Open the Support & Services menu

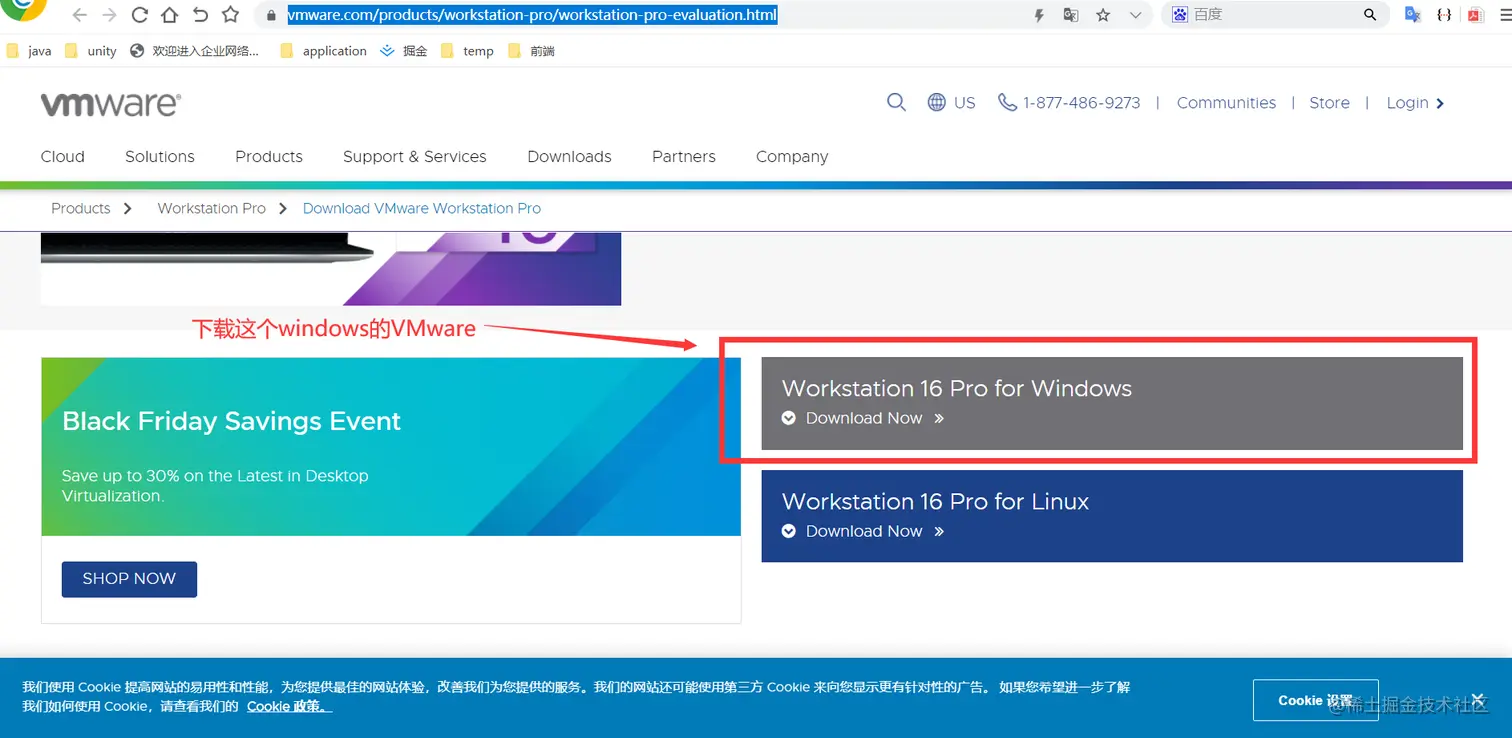[415, 157]
